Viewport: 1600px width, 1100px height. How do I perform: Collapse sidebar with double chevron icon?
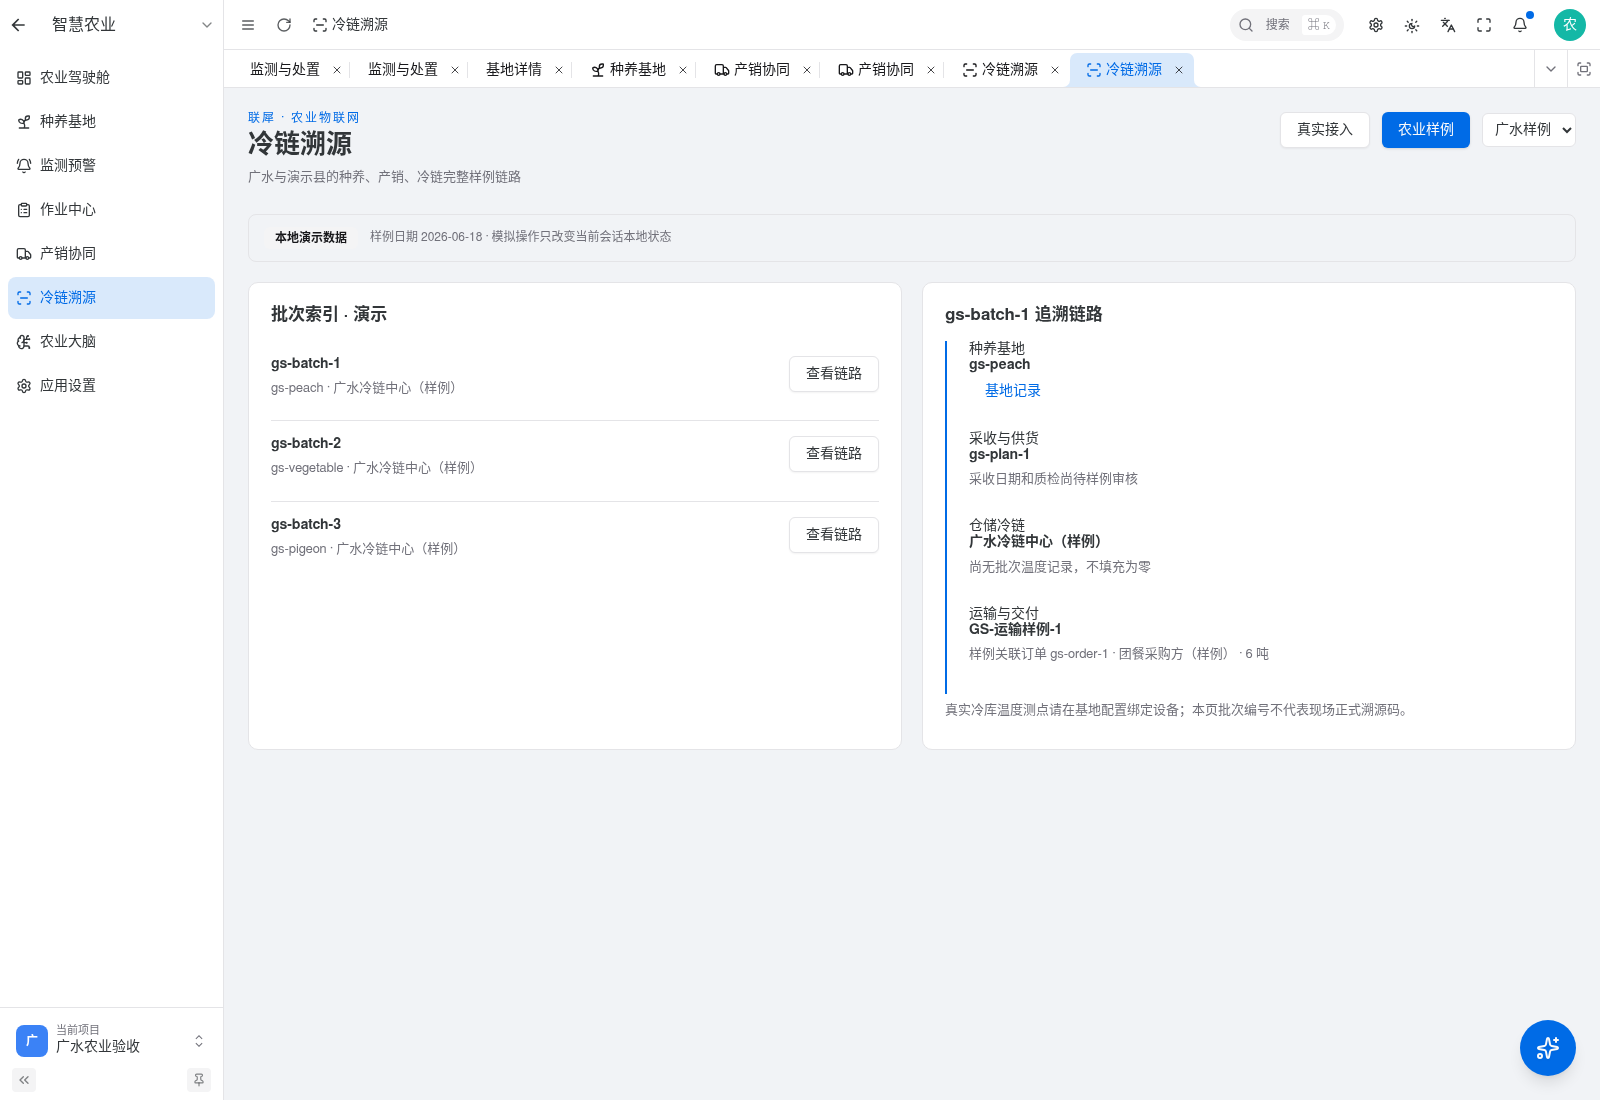click(x=24, y=1080)
